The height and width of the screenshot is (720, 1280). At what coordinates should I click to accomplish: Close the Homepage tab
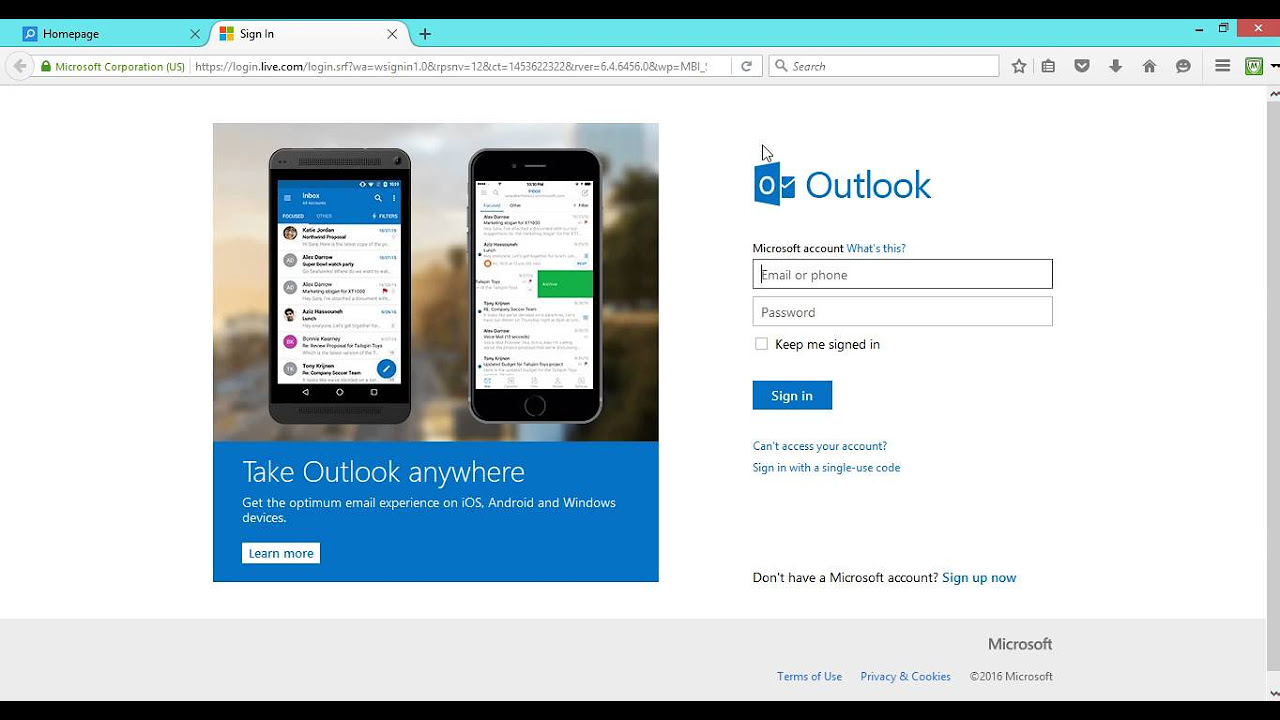[195, 34]
